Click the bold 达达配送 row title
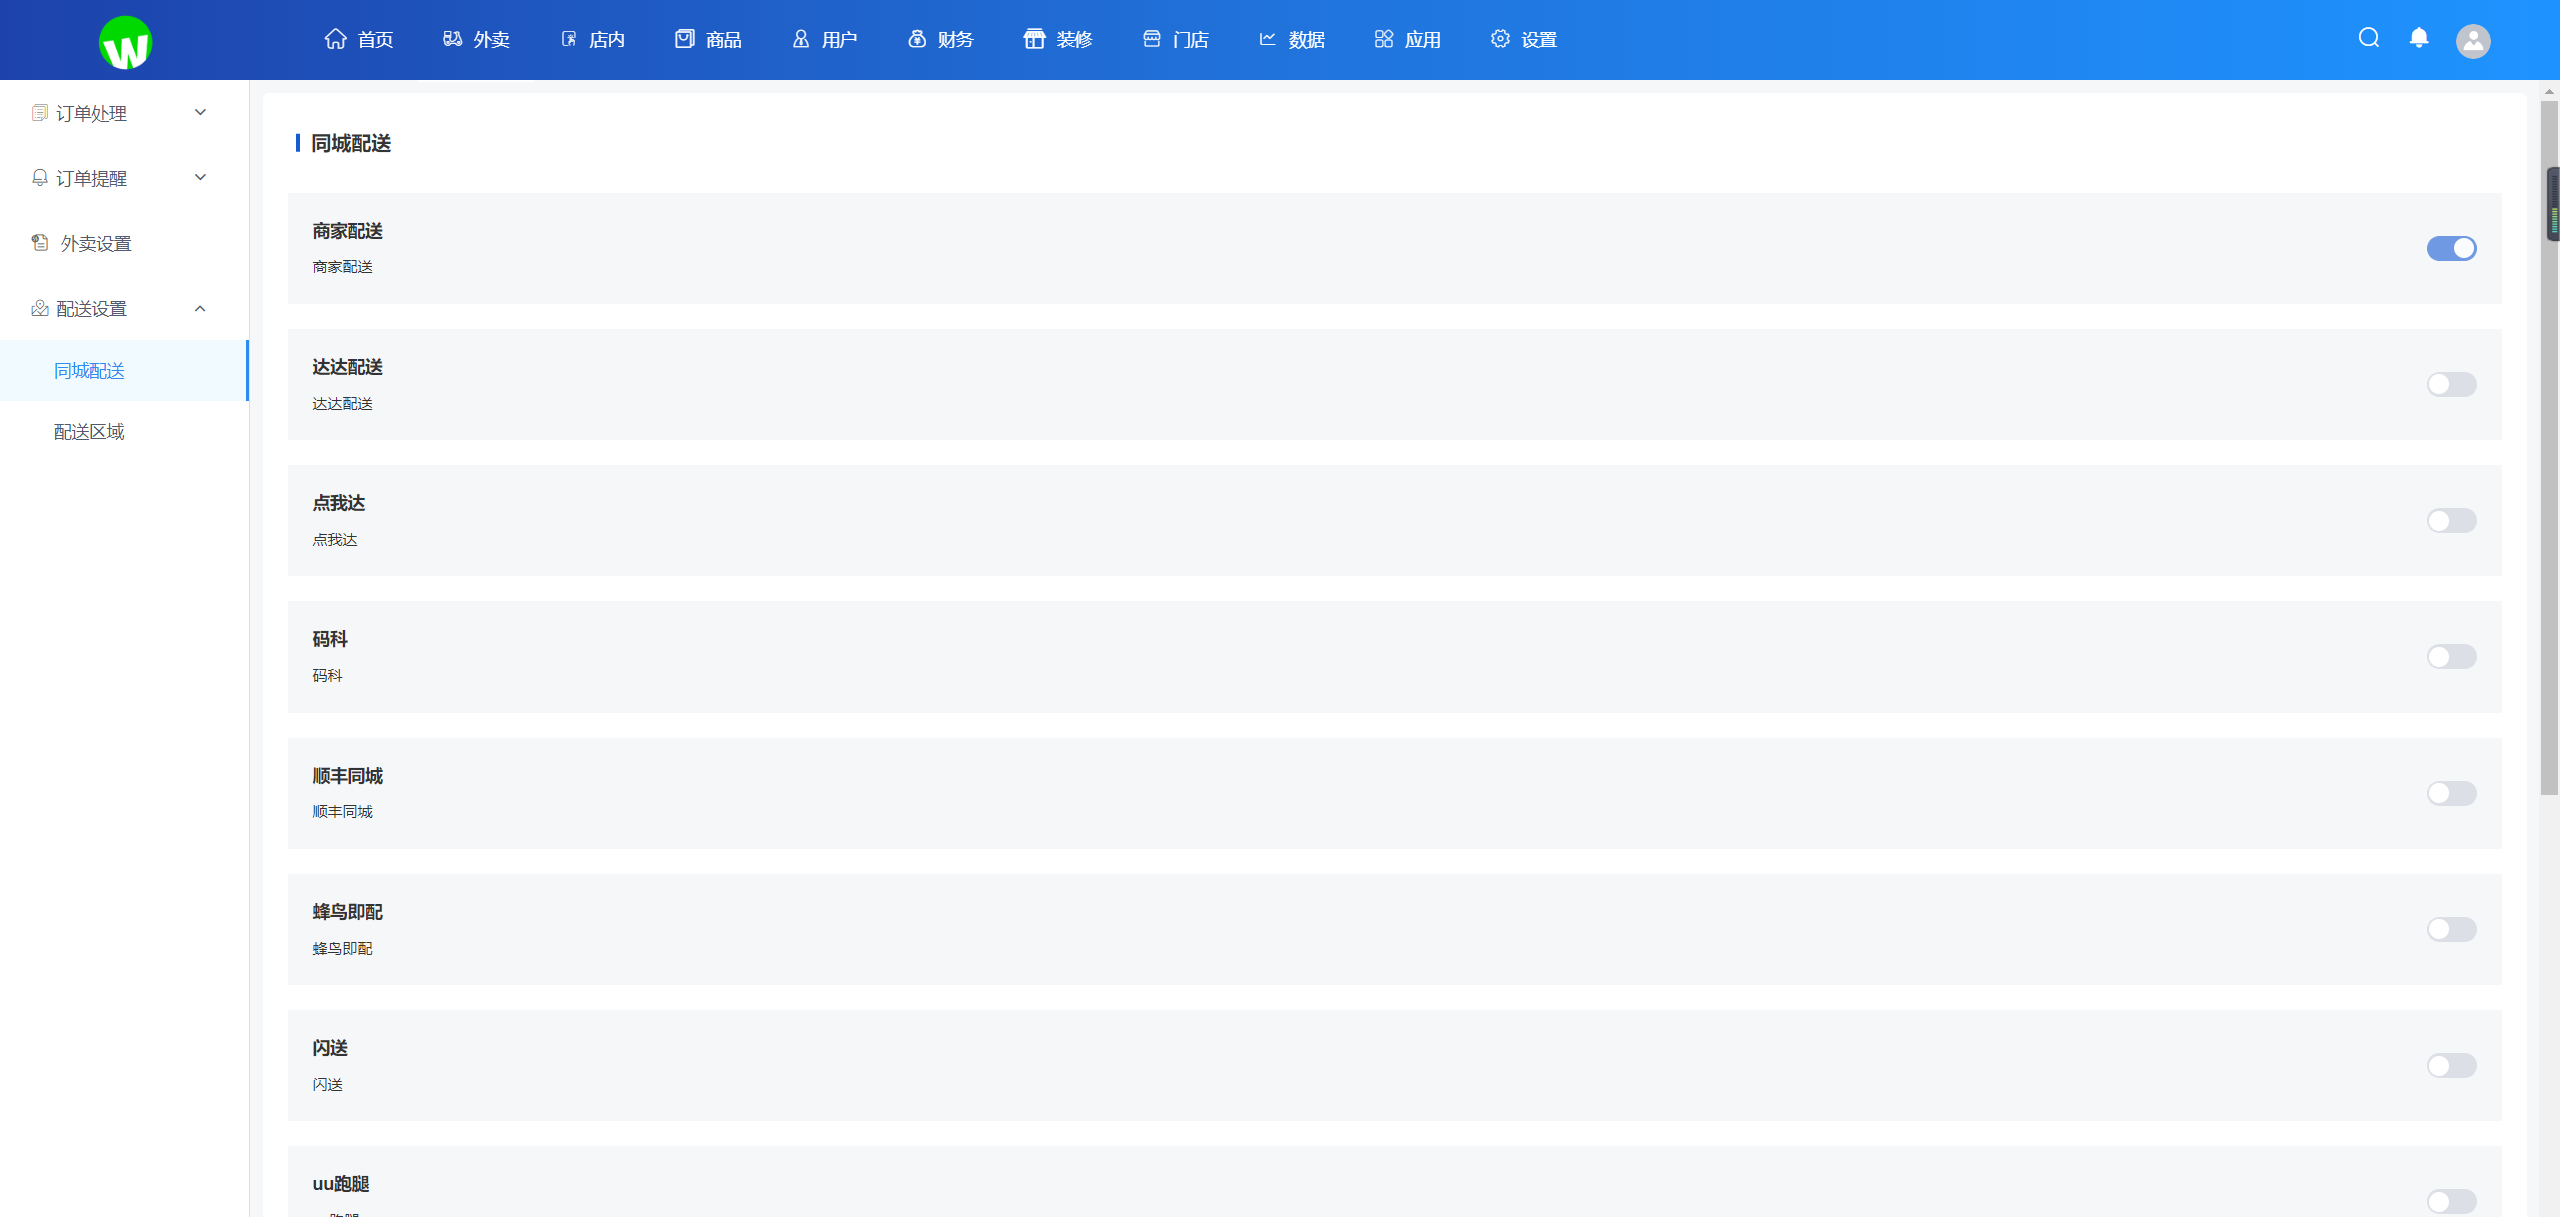The width and height of the screenshot is (2560, 1217). [x=347, y=367]
